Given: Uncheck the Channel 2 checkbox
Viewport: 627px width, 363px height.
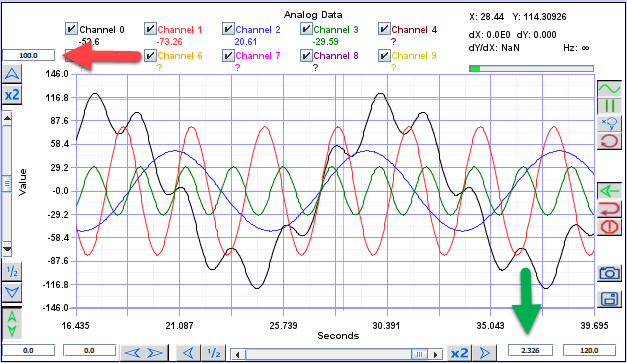Looking at the screenshot, I should pyautogui.click(x=228, y=29).
